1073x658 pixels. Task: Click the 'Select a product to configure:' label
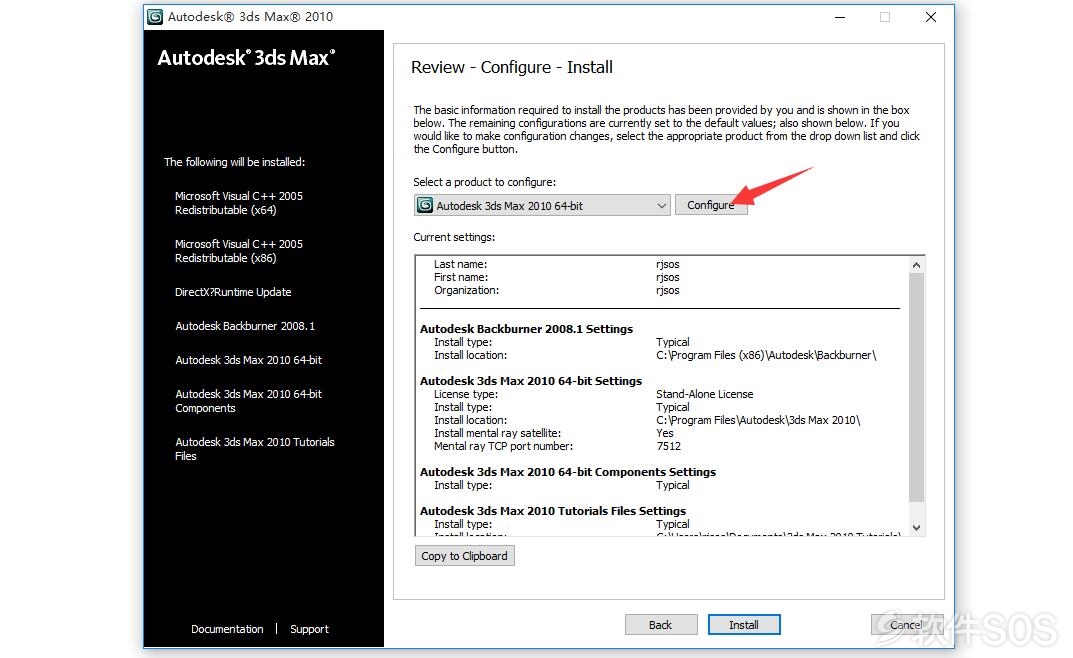[484, 182]
